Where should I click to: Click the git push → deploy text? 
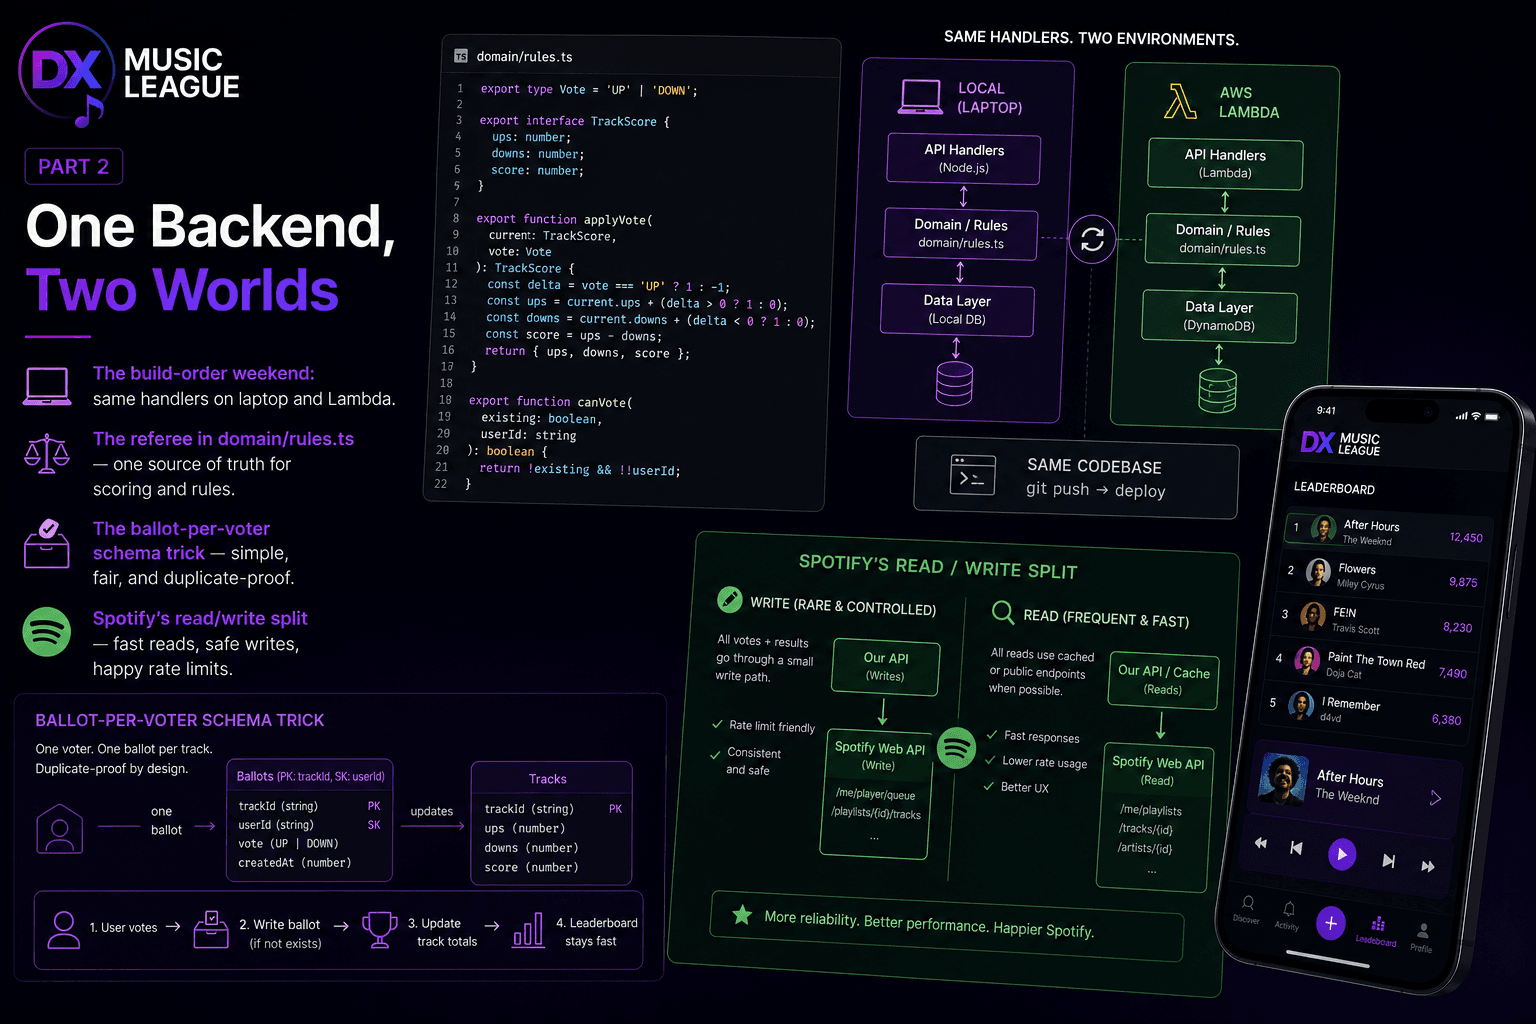1095,490
